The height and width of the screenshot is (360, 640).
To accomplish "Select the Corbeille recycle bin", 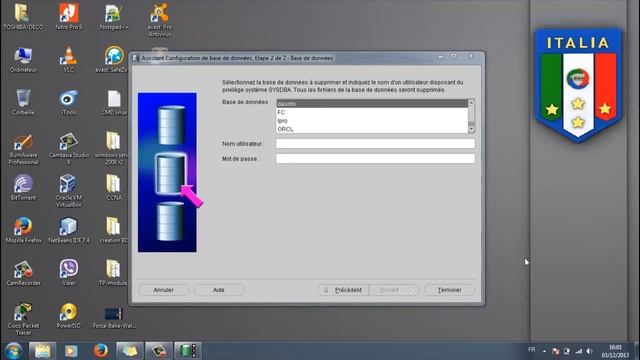I will coord(23,102).
